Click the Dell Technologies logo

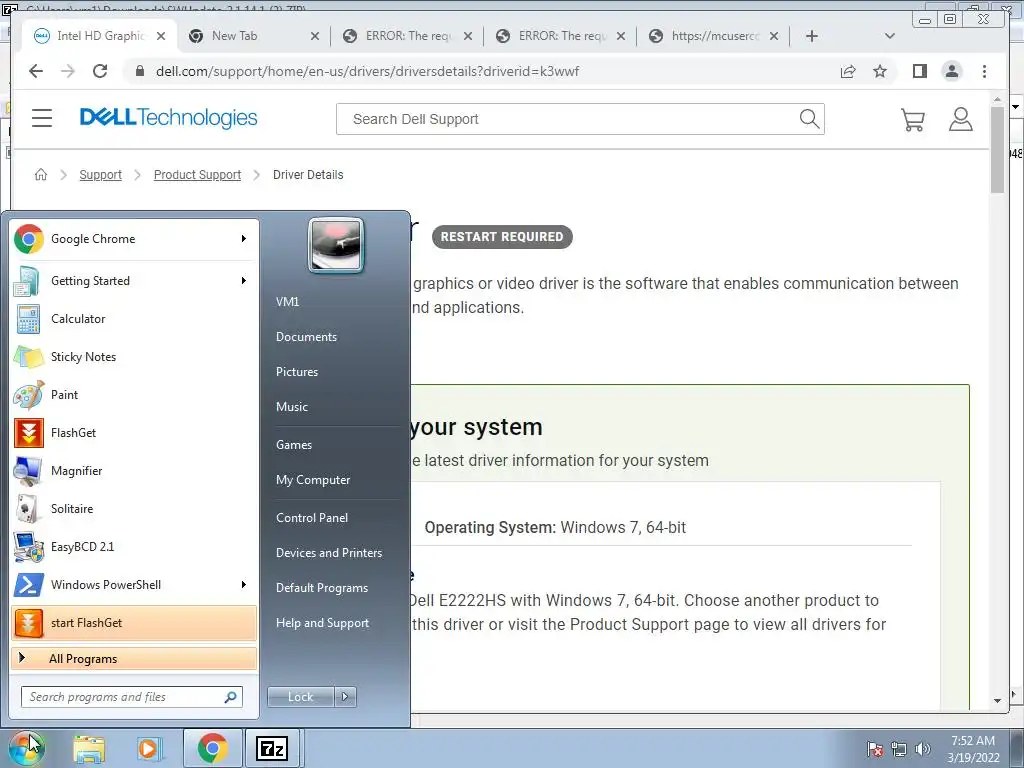pos(168,118)
